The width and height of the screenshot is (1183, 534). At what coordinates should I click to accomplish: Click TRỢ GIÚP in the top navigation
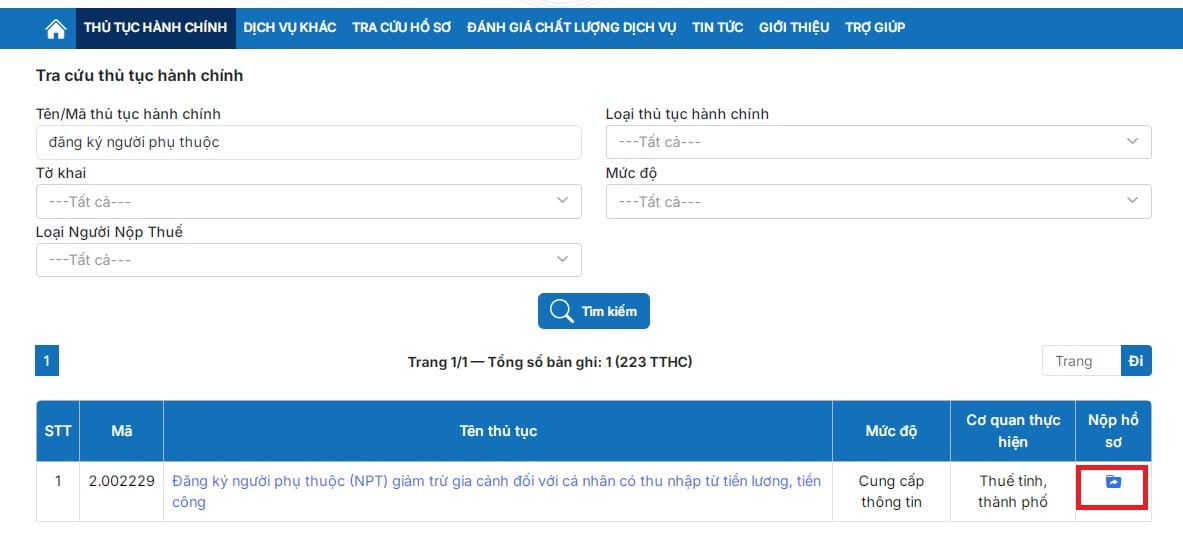pyautogui.click(x=875, y=28)
